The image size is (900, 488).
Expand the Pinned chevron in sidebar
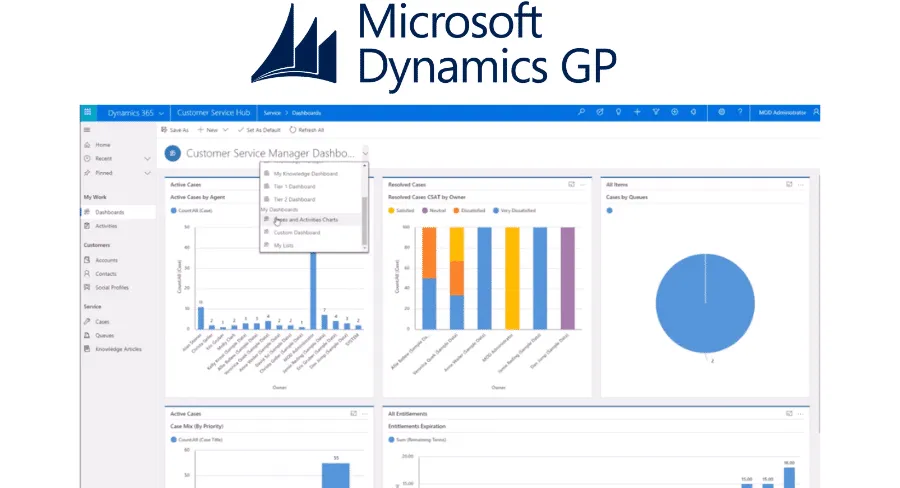click(148, 173)
